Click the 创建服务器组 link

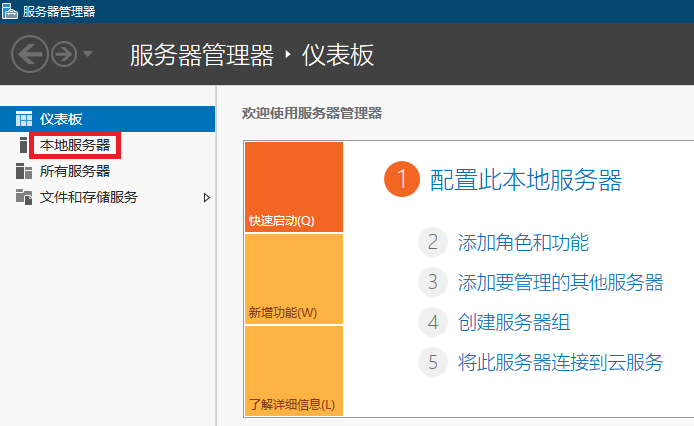pos(514,322)
